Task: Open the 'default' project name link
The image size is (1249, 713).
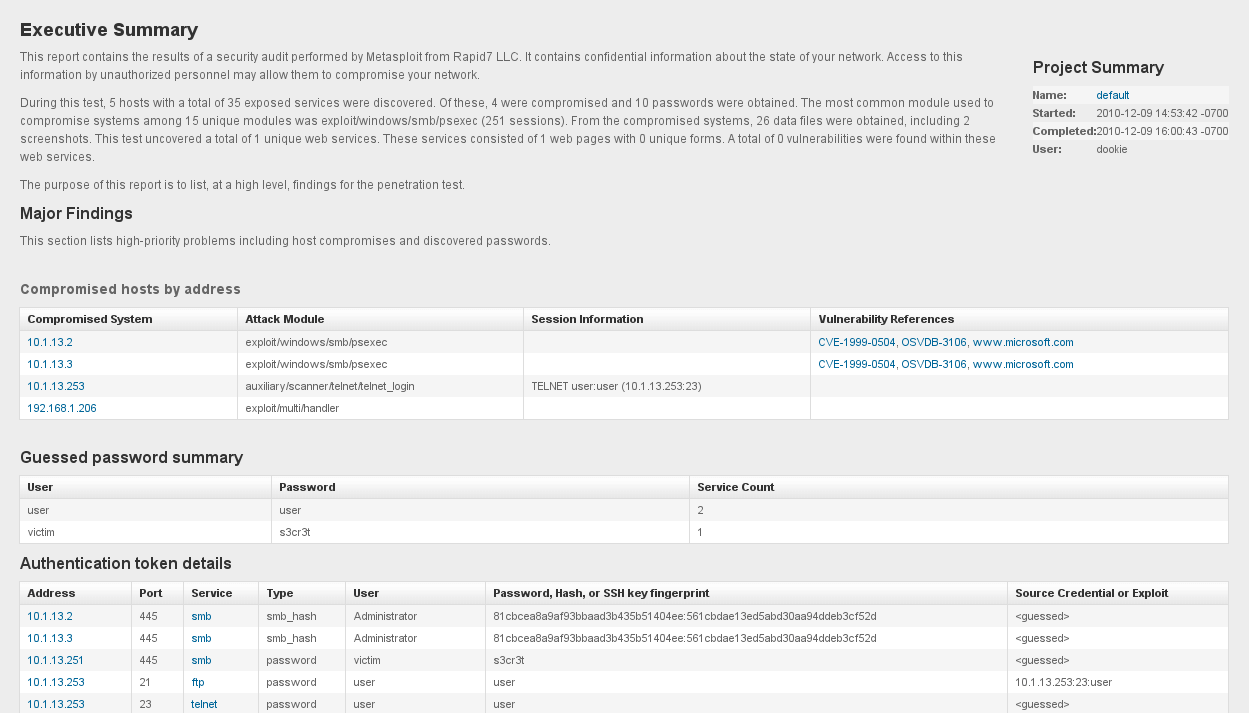Action: [x=1112, y=95]
